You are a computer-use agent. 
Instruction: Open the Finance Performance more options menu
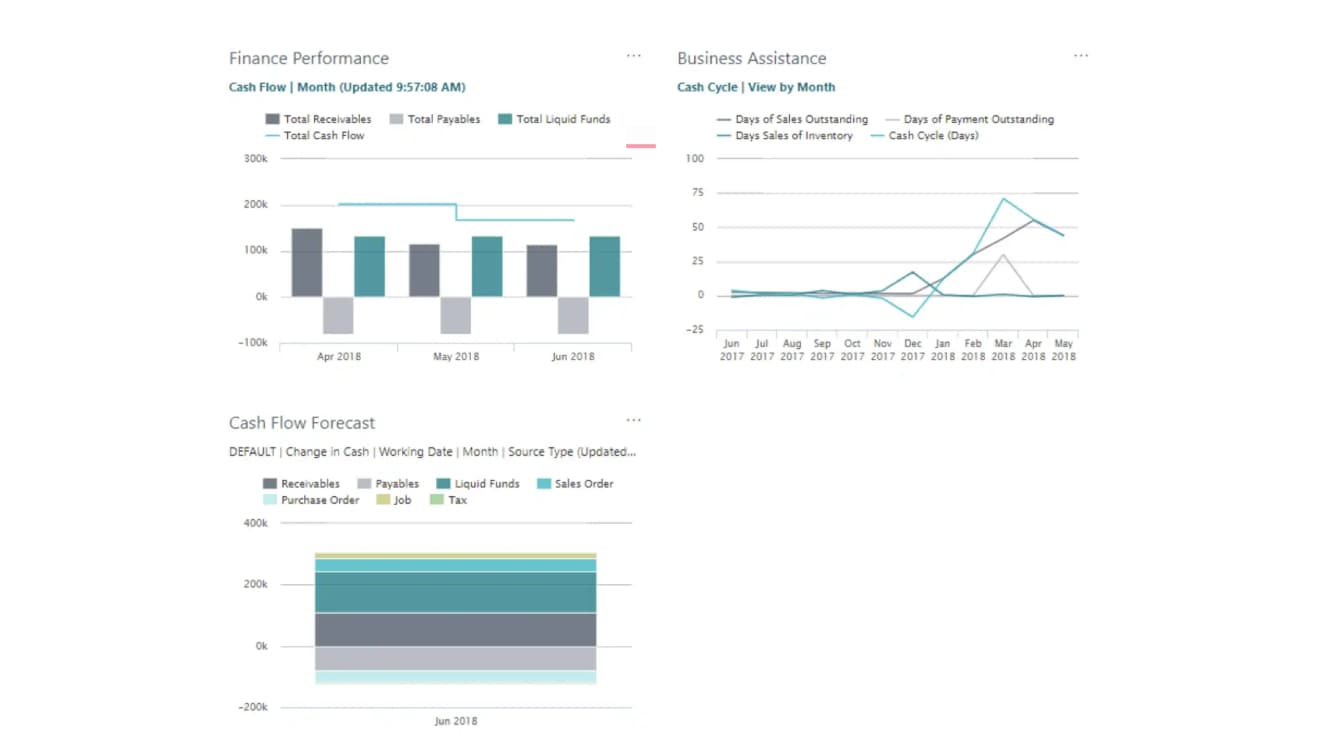click(634, 56)
